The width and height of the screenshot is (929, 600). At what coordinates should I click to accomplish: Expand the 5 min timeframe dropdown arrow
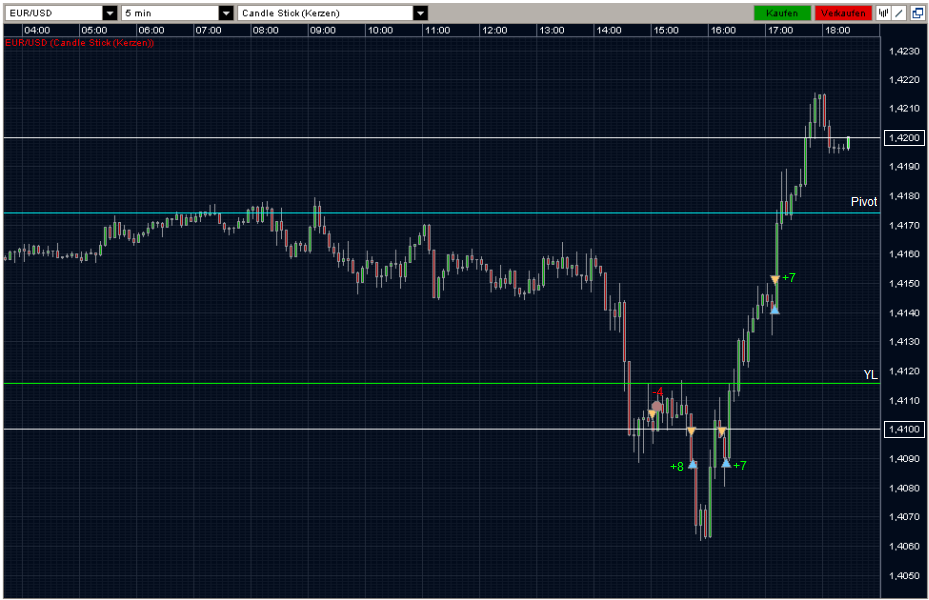point(226,13)
